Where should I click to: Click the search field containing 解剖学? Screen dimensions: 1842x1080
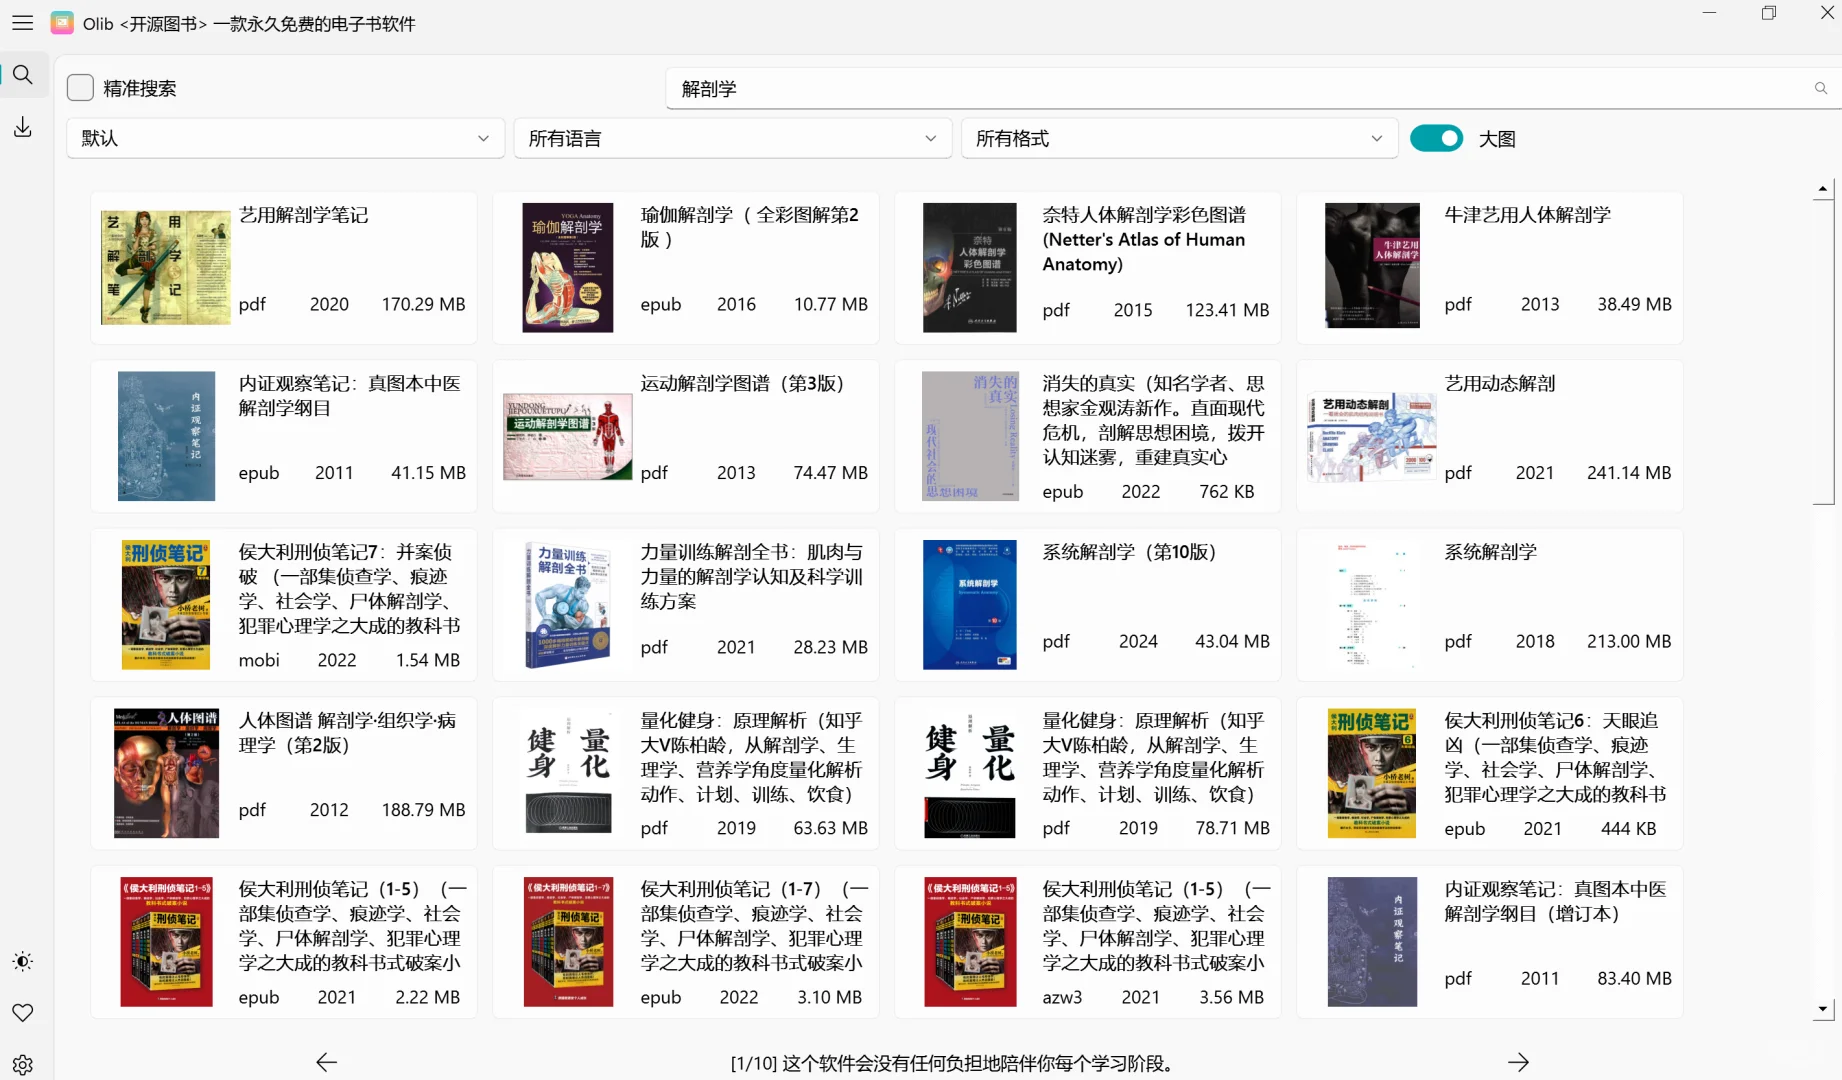(x=1240, y=89)
